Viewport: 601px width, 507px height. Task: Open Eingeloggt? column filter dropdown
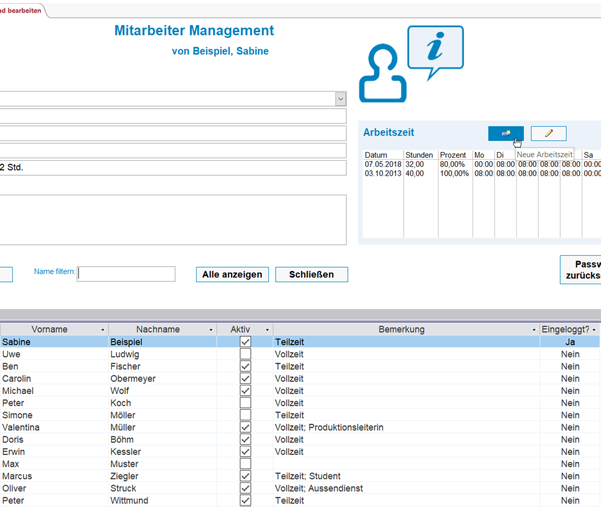594,330
